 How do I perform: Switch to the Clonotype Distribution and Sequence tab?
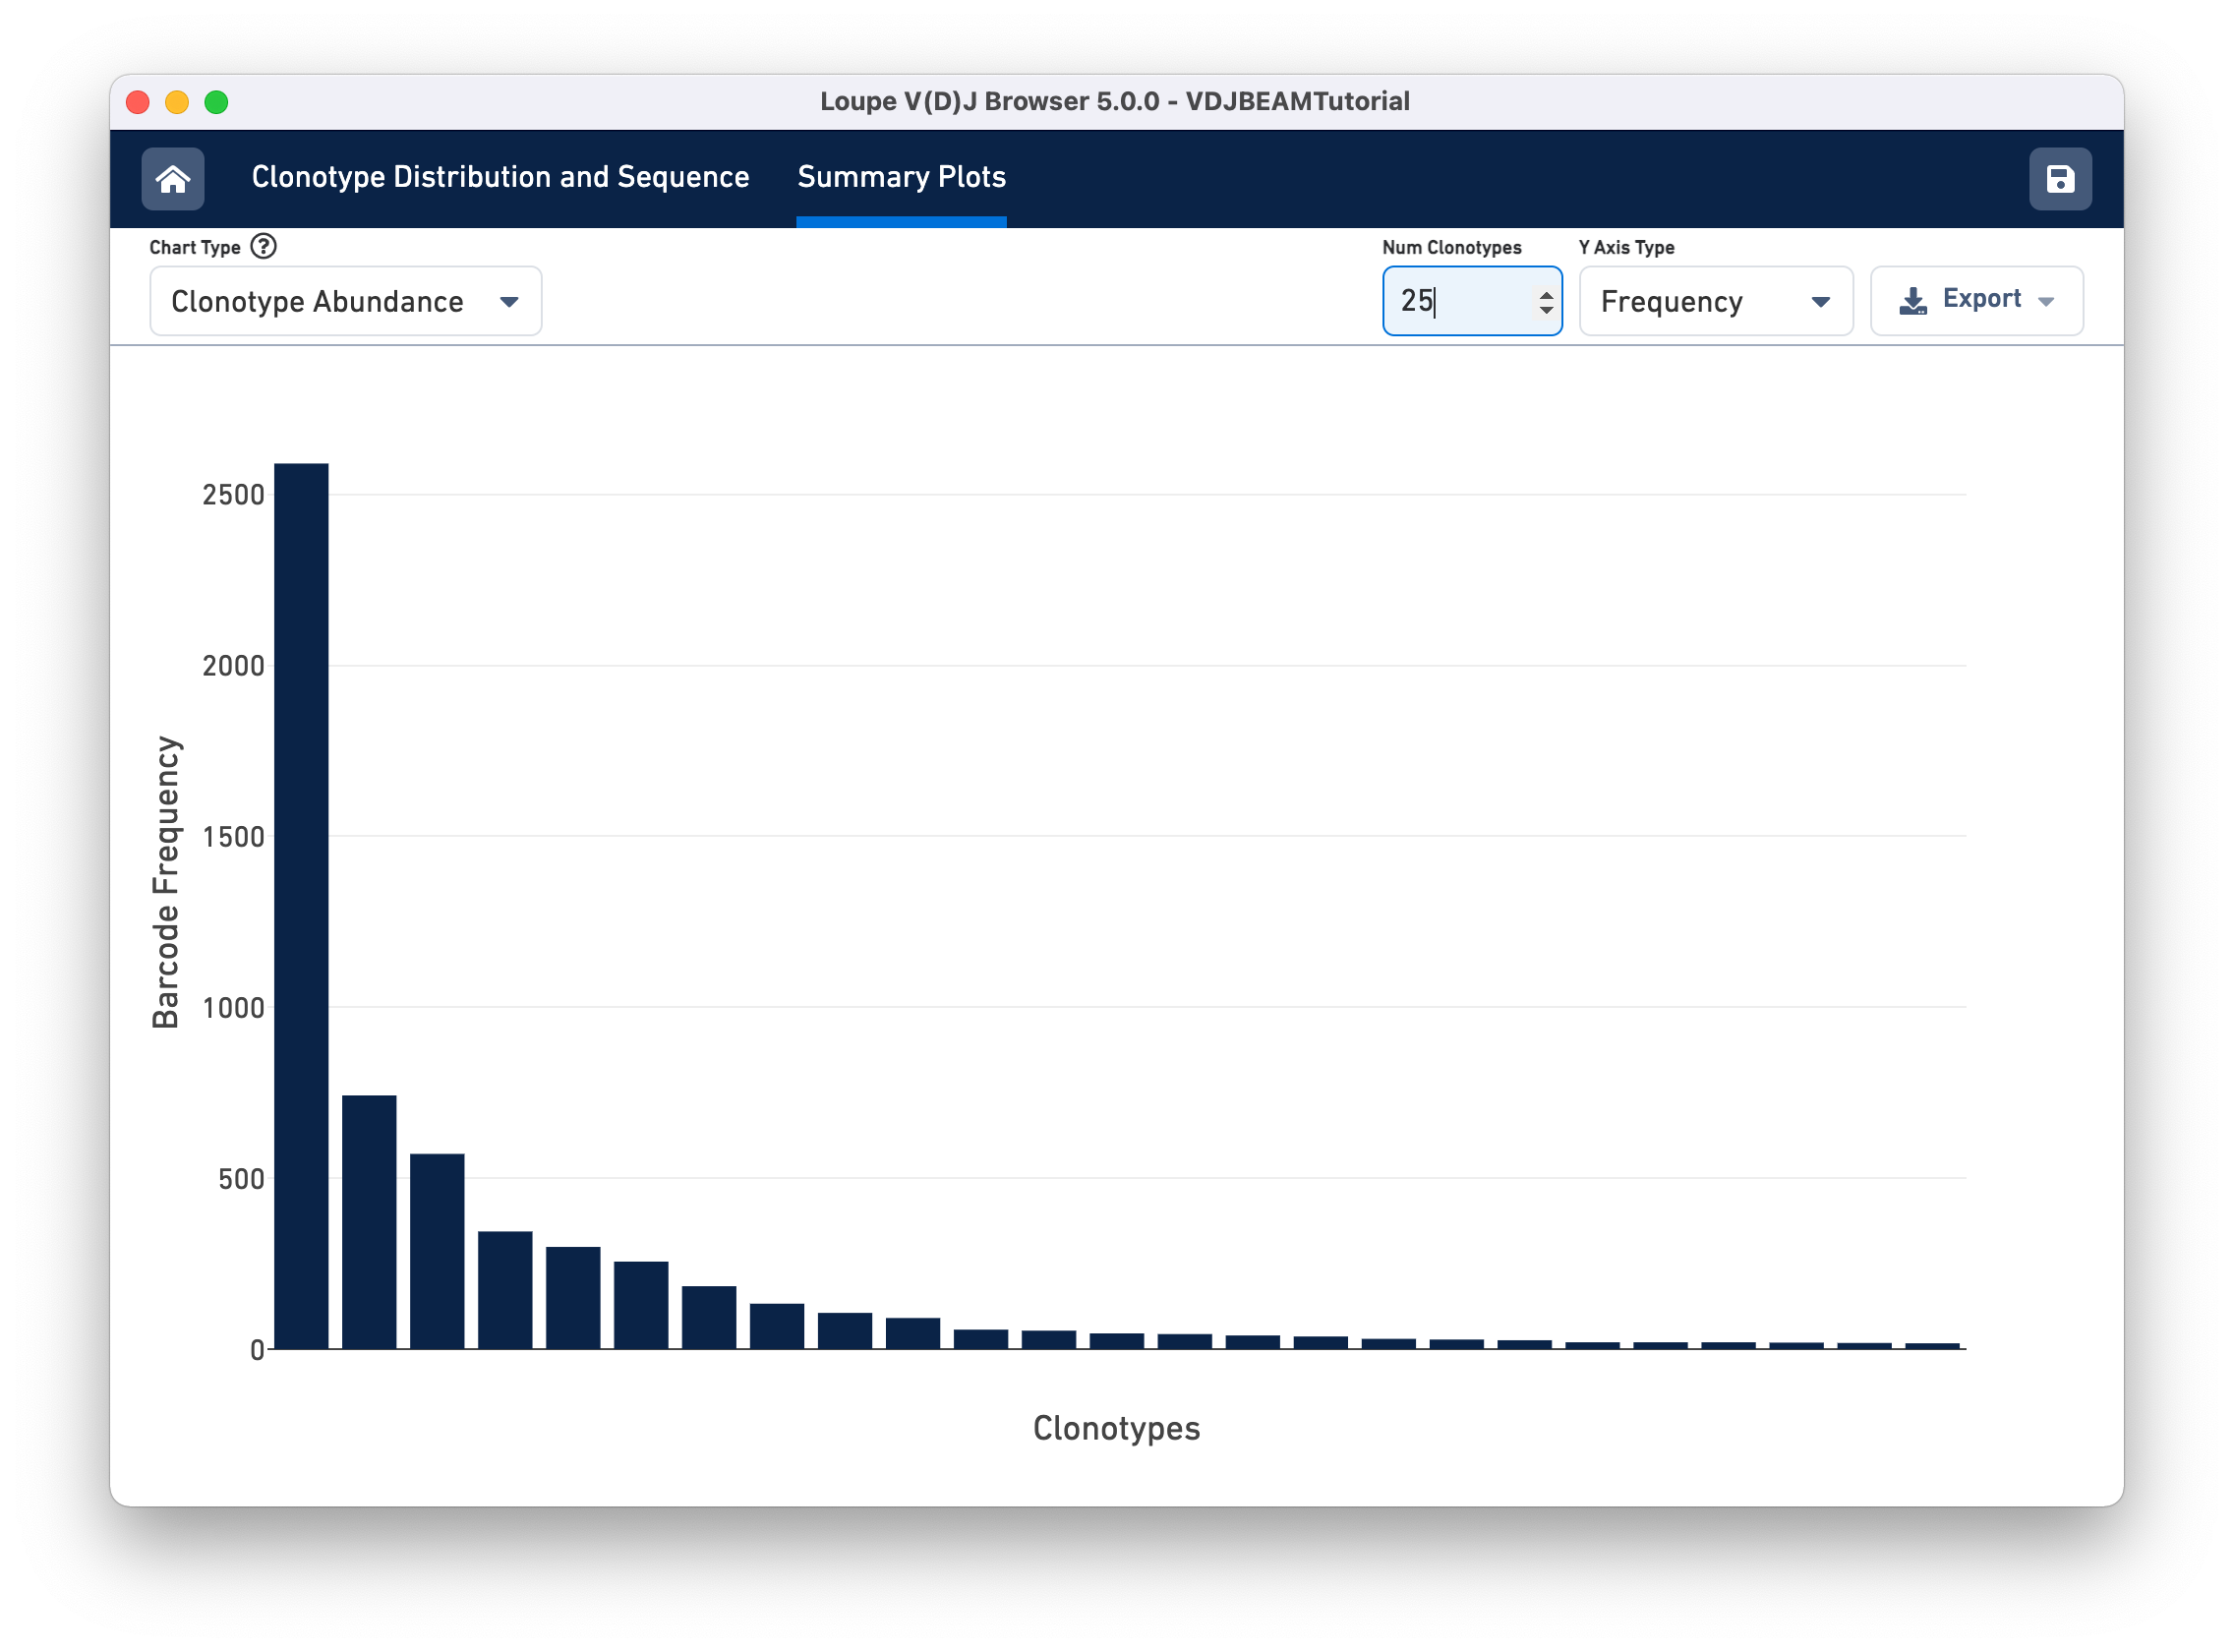[500, 177]
